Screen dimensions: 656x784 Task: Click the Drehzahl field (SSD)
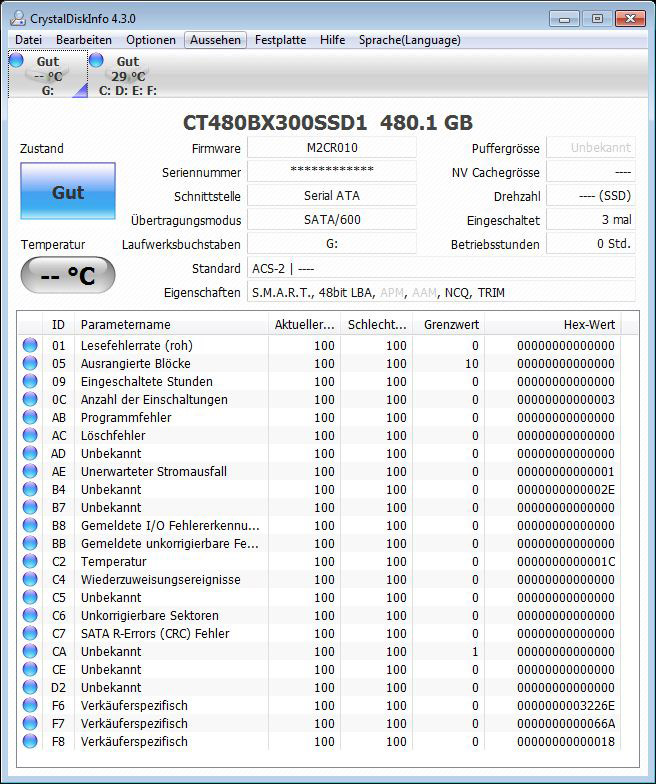(591, 196)
